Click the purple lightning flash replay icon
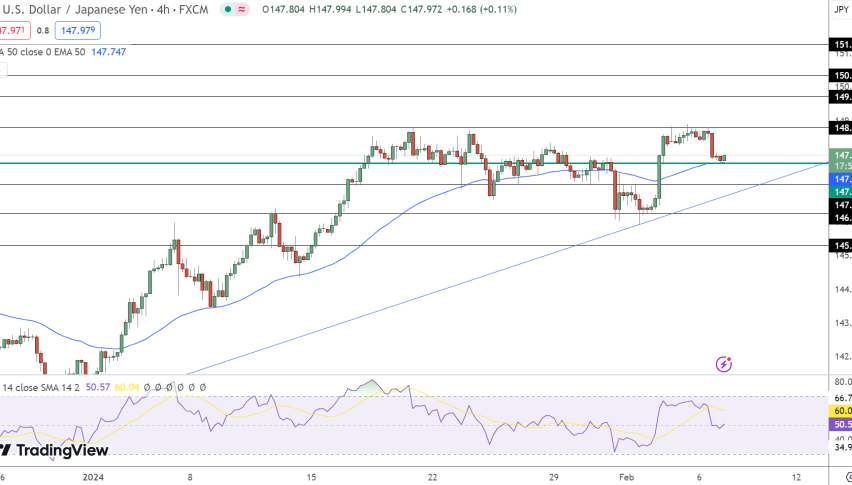852x485 pixels. click(724, 364)
